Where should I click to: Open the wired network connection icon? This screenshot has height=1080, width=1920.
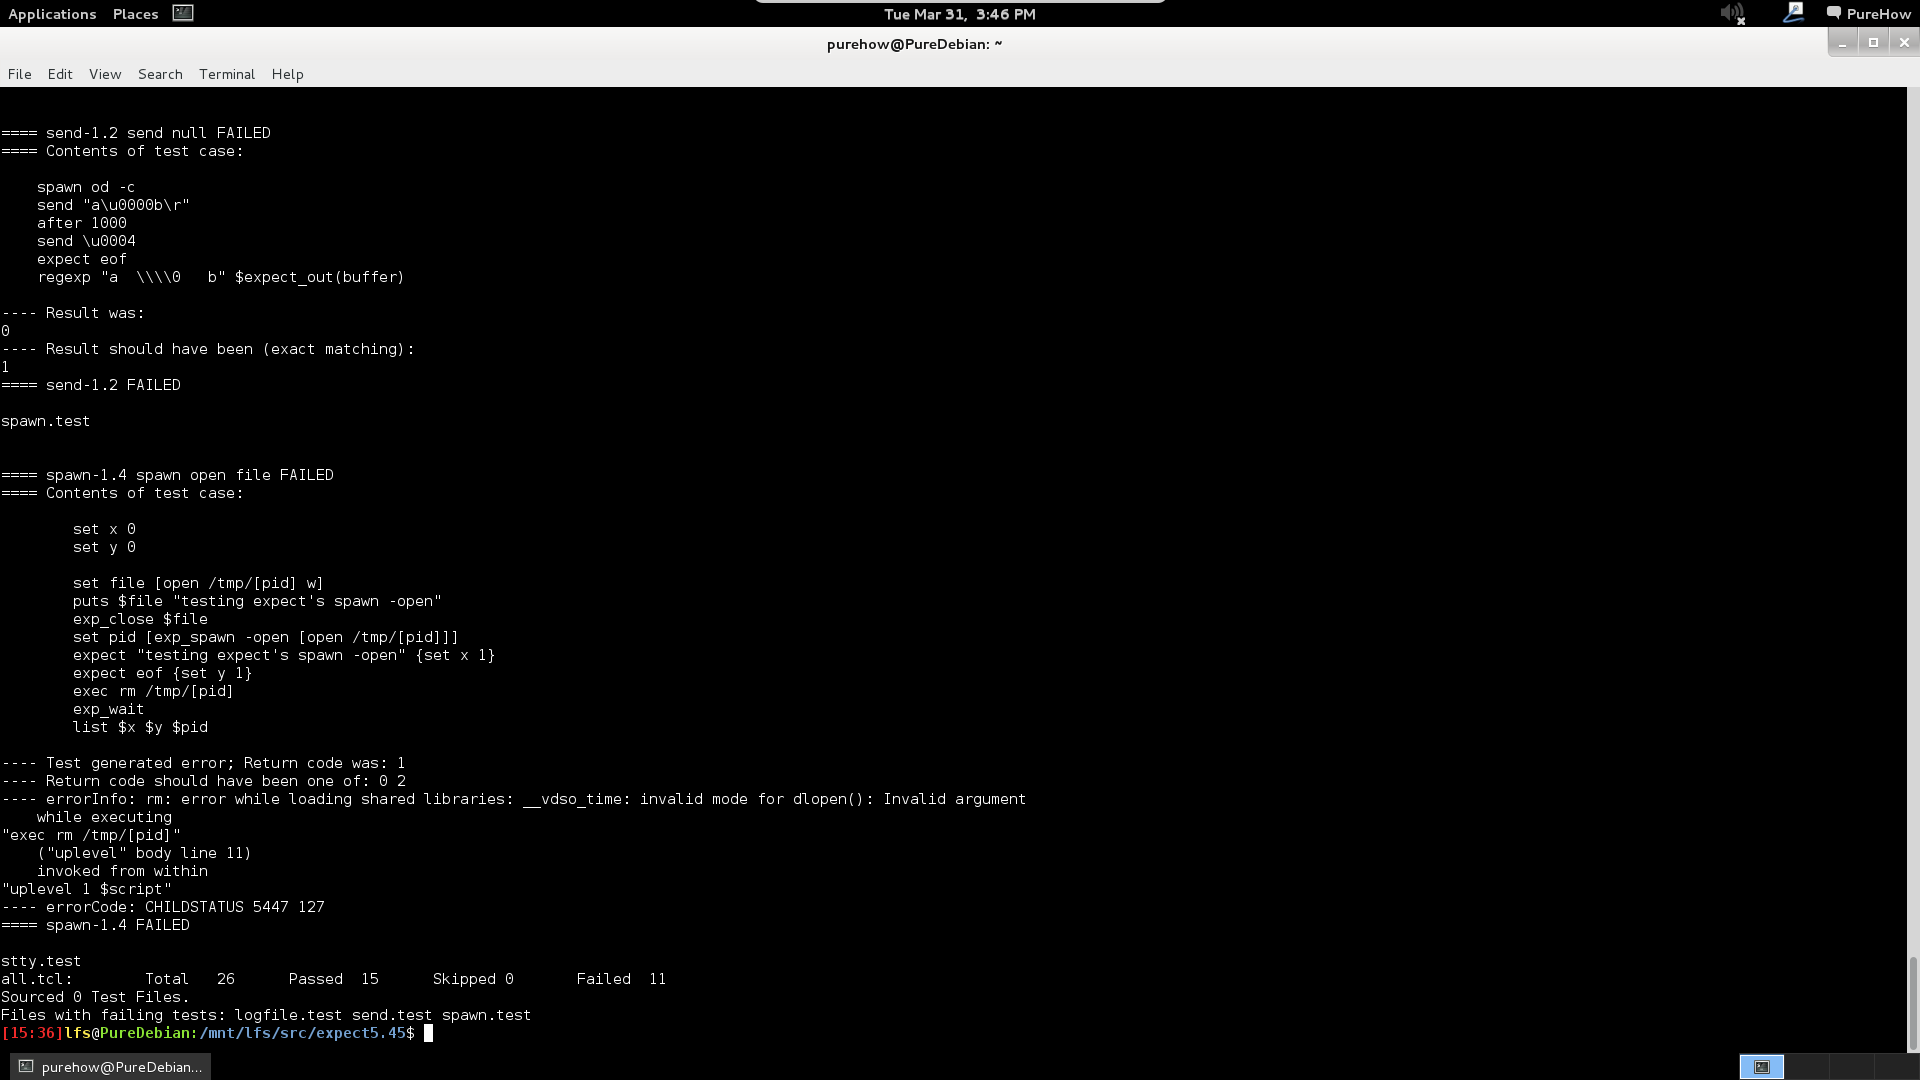[1793, 13]
